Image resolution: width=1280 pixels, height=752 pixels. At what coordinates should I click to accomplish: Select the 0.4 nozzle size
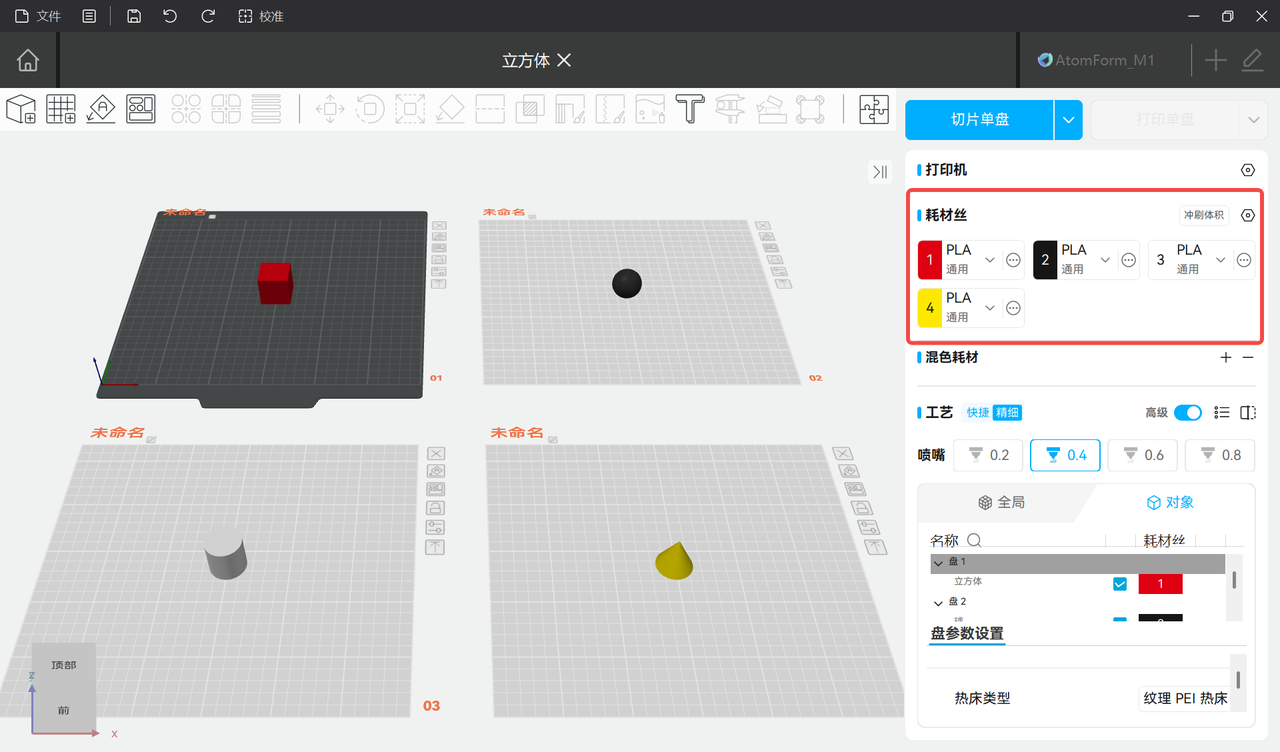pyautogui.click(x=1065, y=455)
